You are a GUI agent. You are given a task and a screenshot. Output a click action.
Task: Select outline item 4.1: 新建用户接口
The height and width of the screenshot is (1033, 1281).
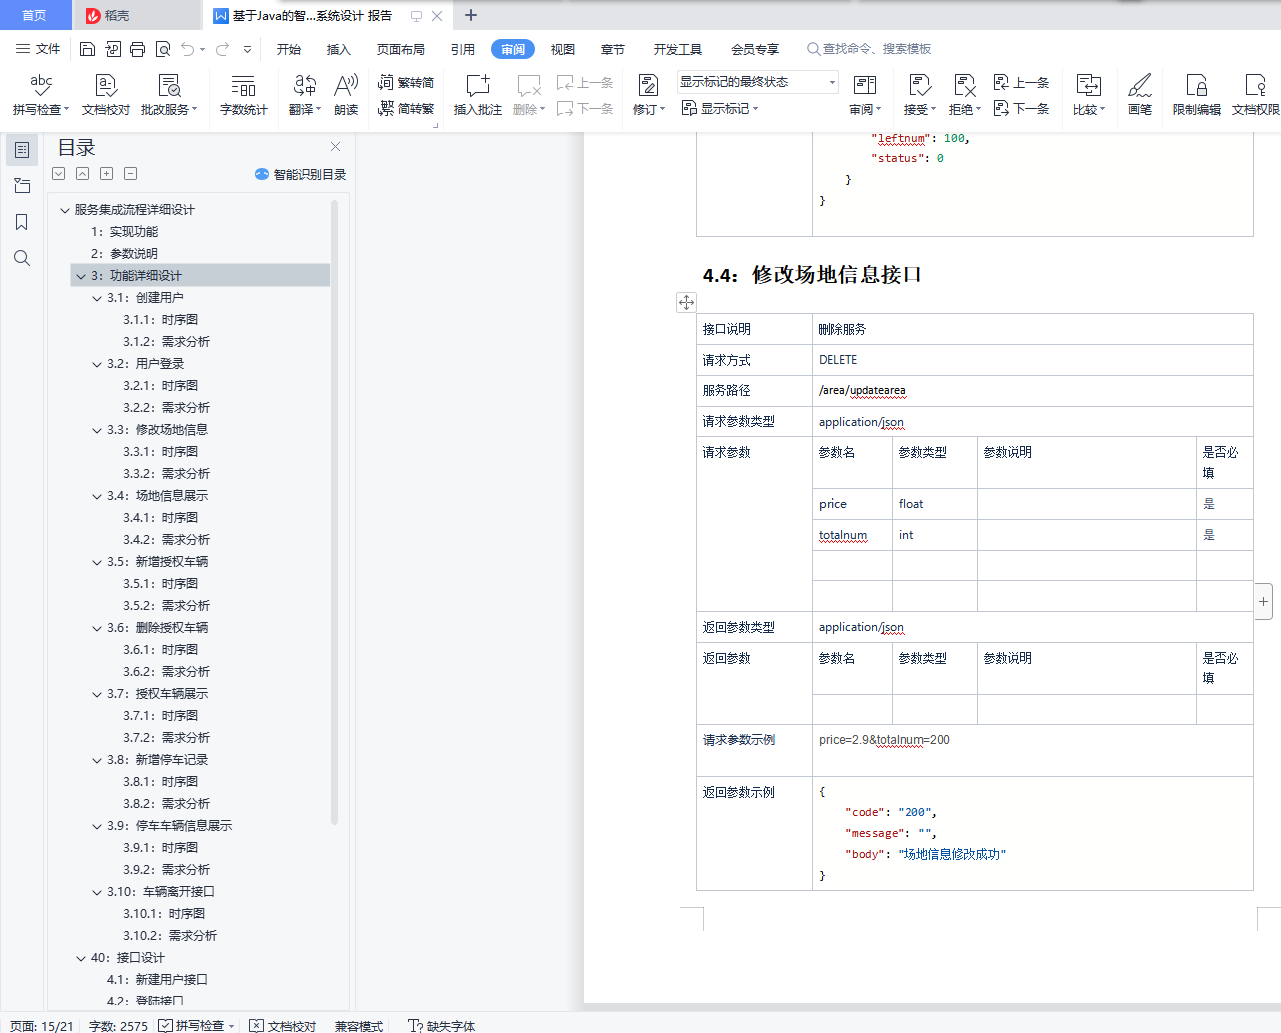pos(157,980)
